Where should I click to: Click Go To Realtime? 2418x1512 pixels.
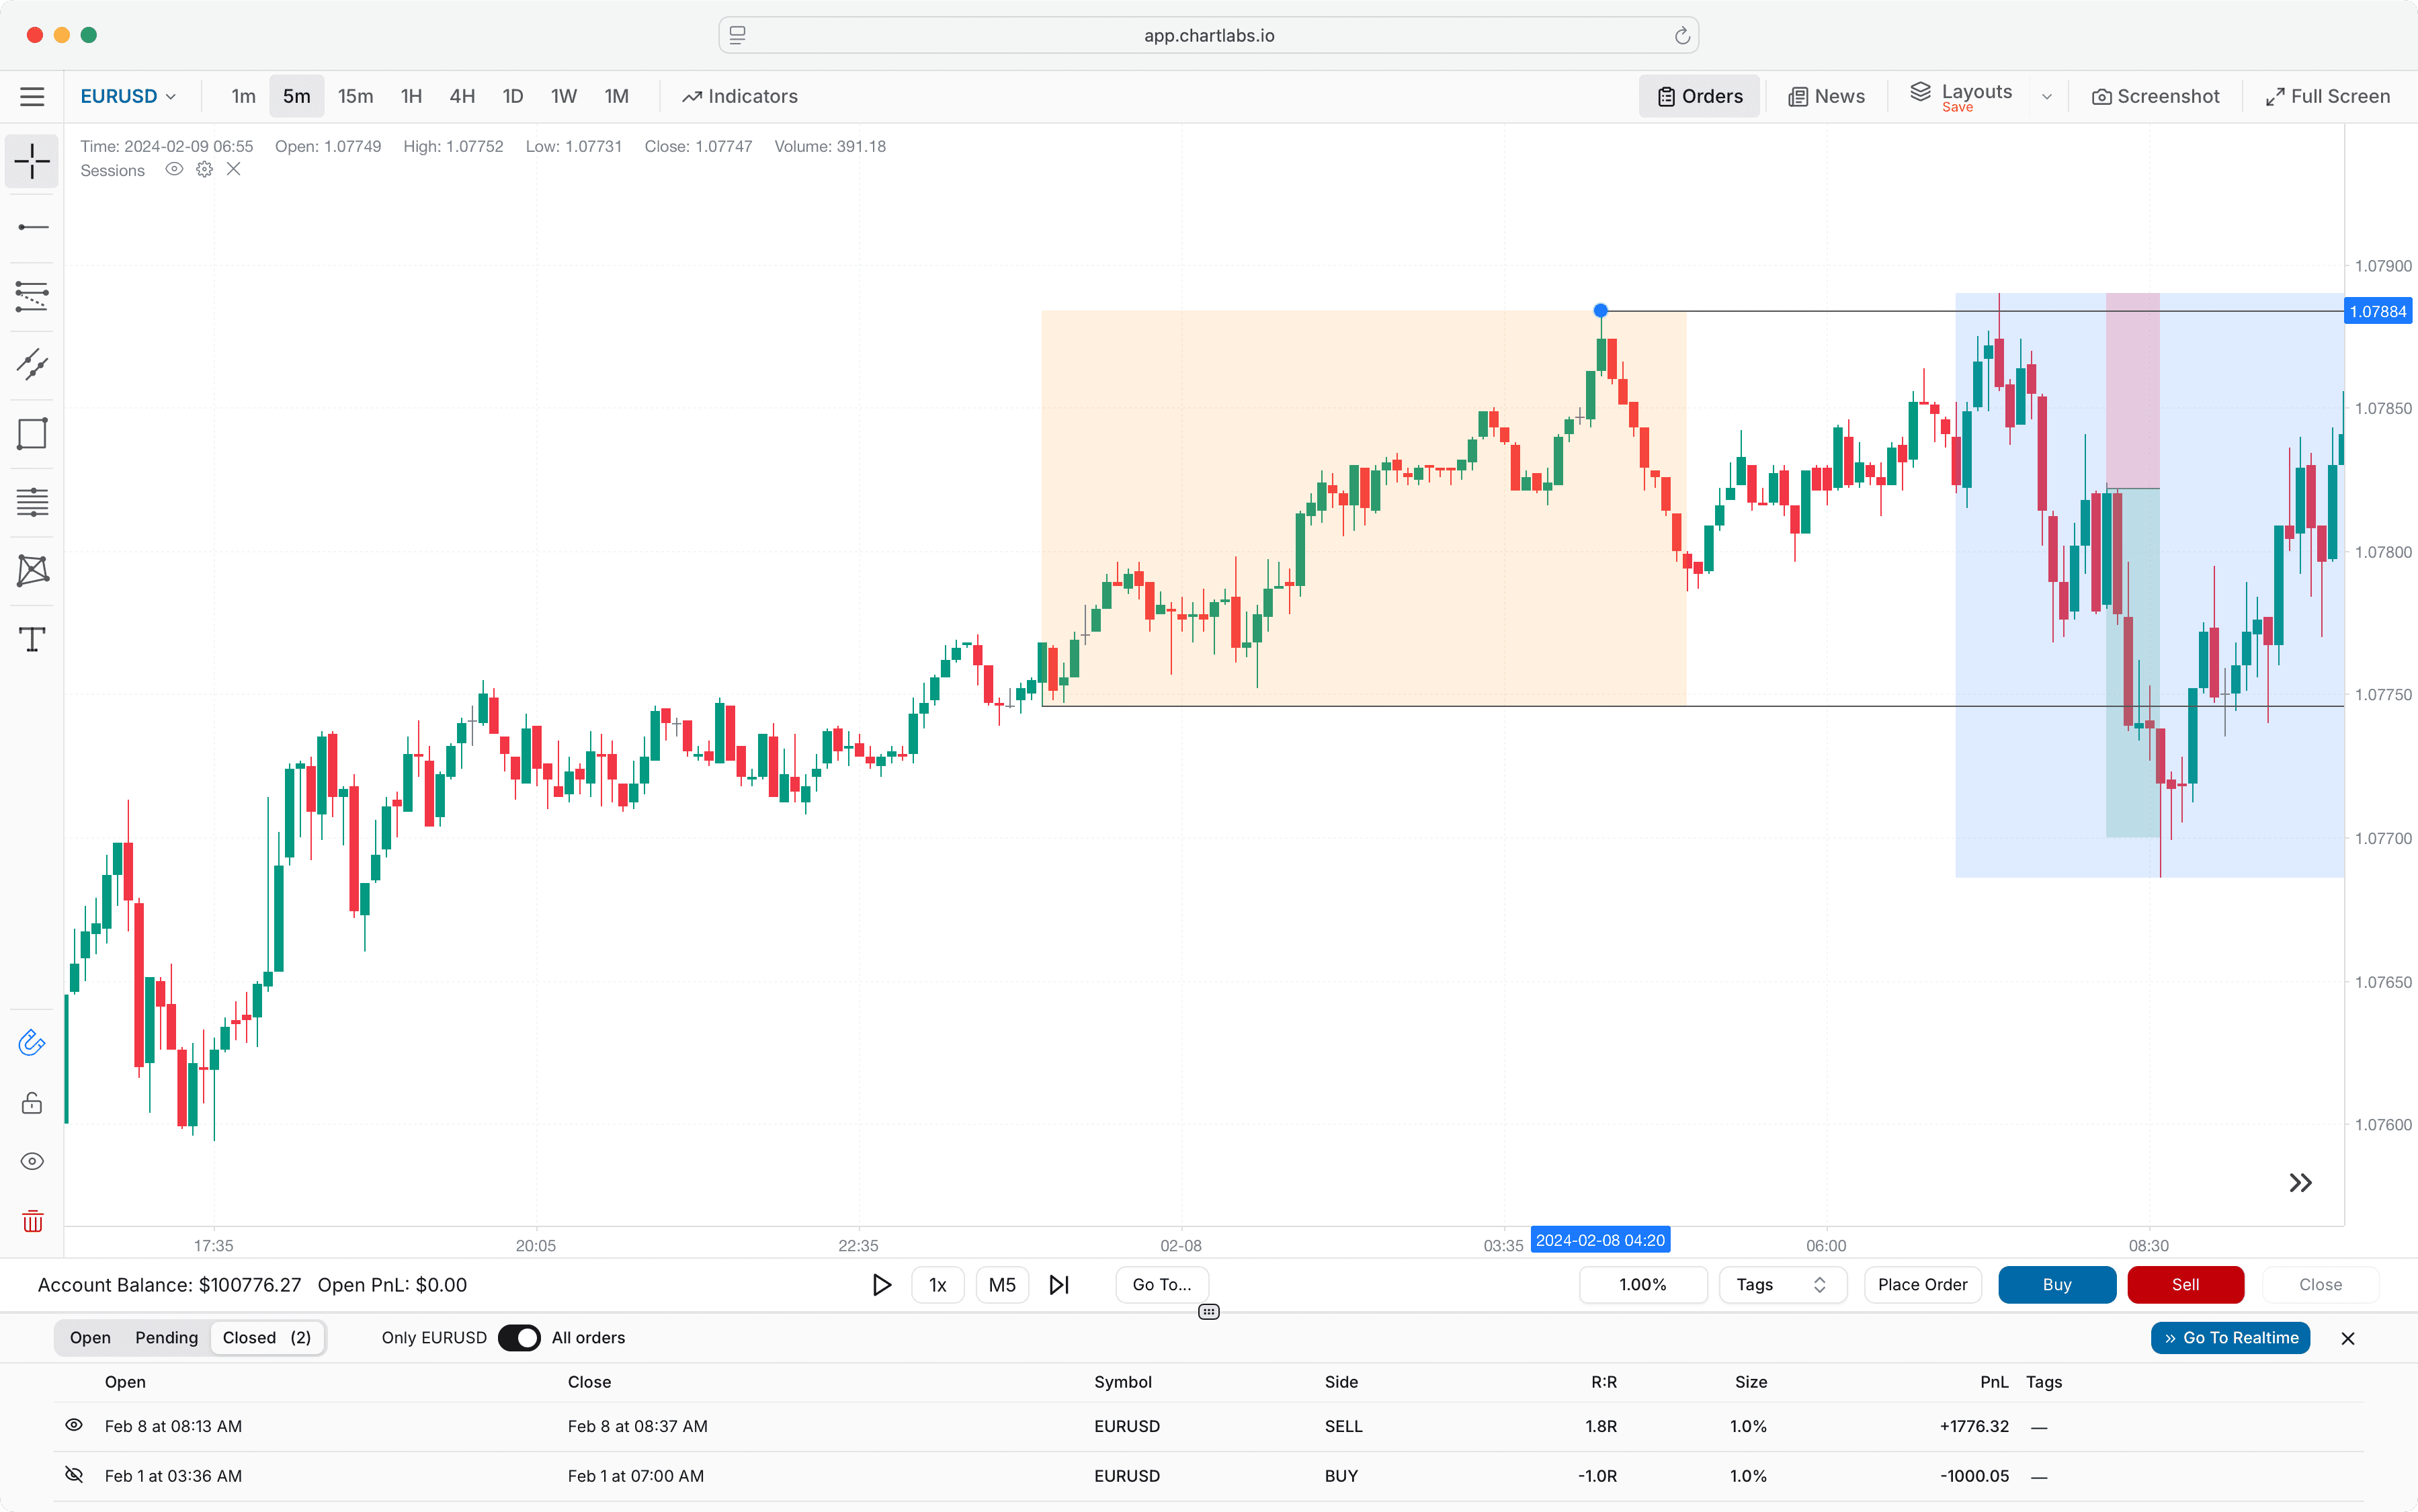coord(2230,1337)
